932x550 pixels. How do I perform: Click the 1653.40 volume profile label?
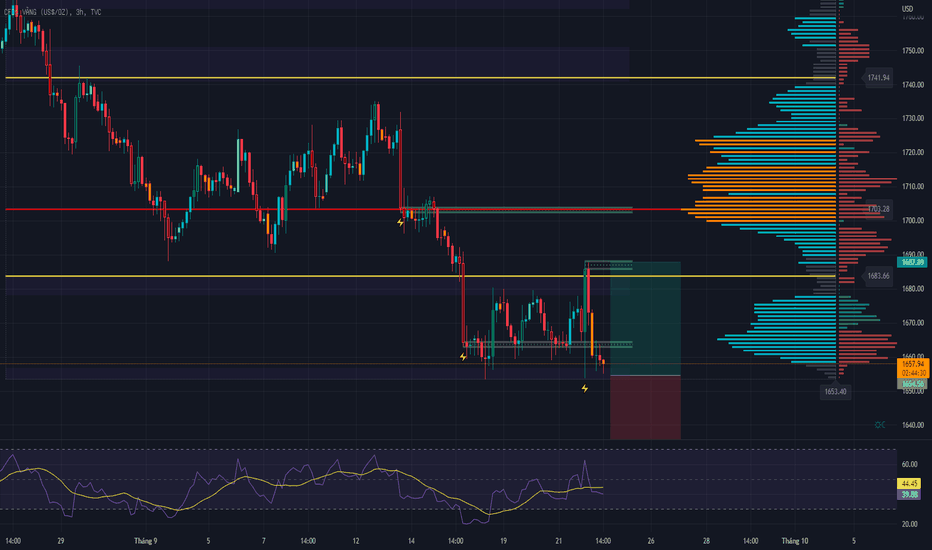[835, 391]
